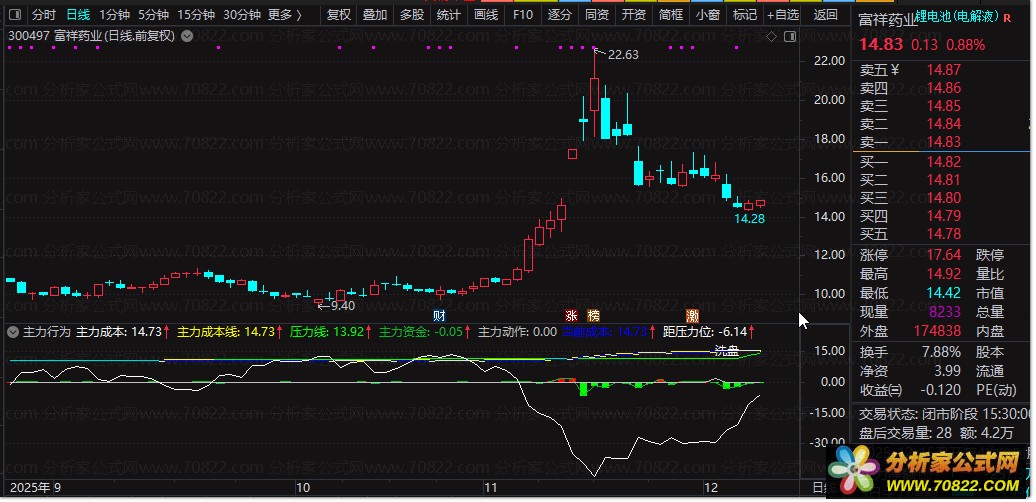
Task: Click the 买一 price 14.82
Action: (x=944, y=162)
